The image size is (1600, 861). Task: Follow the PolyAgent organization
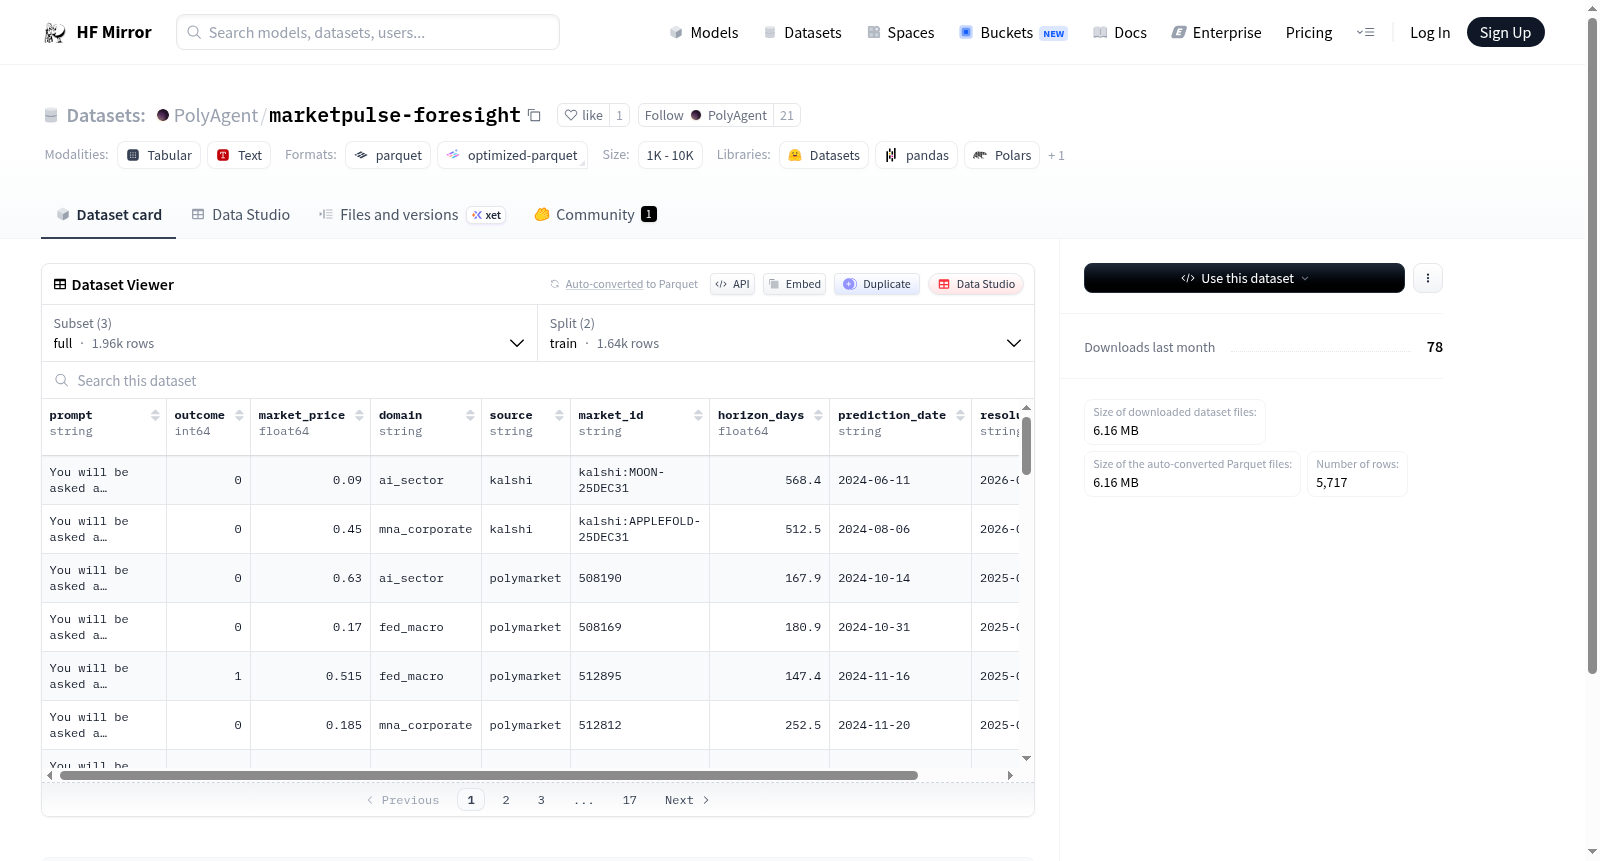pos(706,116)
